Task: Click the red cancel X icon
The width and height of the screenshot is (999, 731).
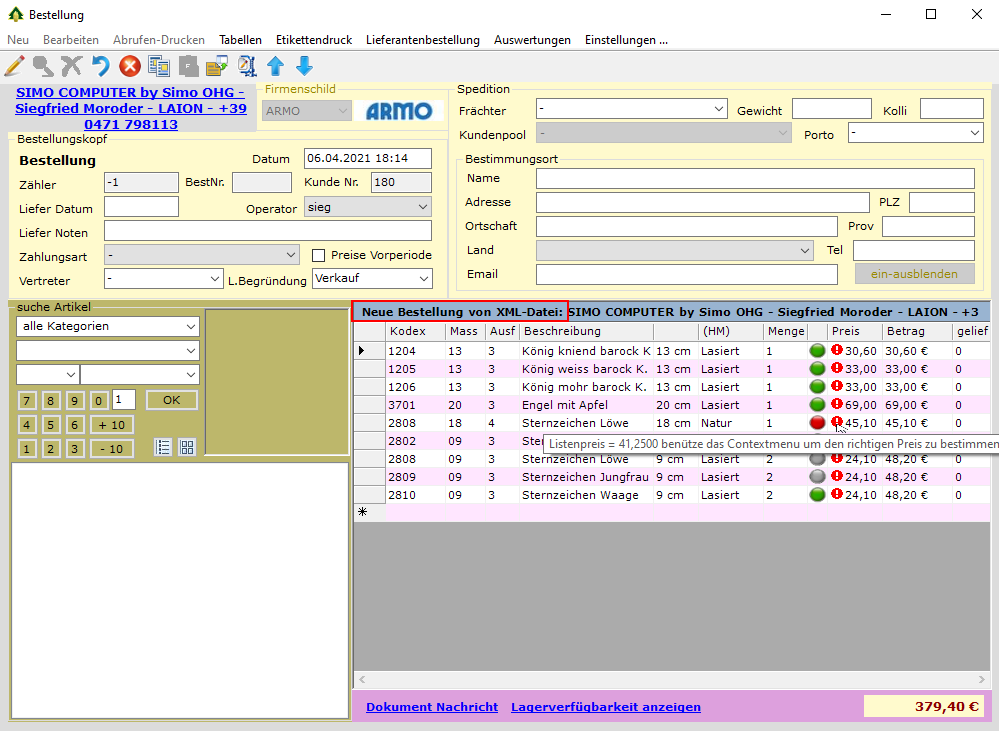Action: [x=130, y=66]
